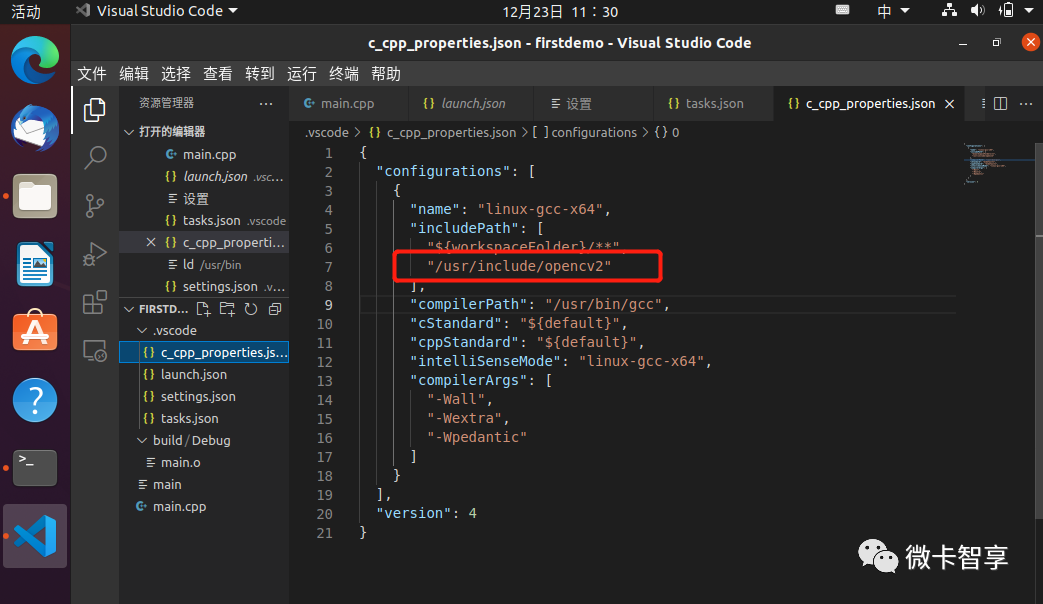Click the editor vertical scrollbar
Image resolution: width=1043 pixels, height=604 pixels.
pyautogui.click(x=1038, y=333)
